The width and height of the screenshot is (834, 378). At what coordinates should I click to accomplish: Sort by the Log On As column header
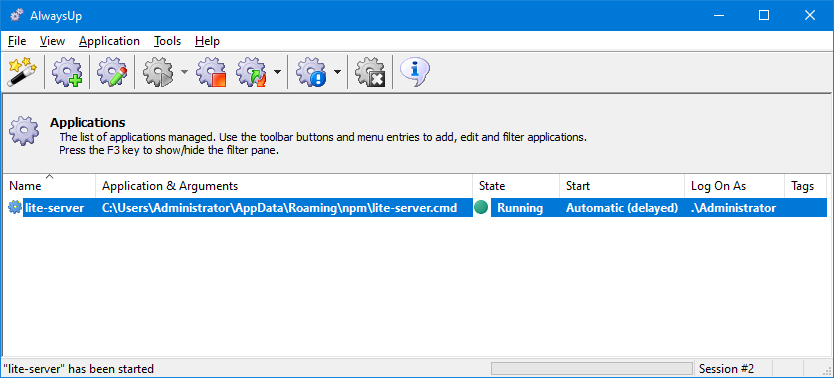[735, 186]
